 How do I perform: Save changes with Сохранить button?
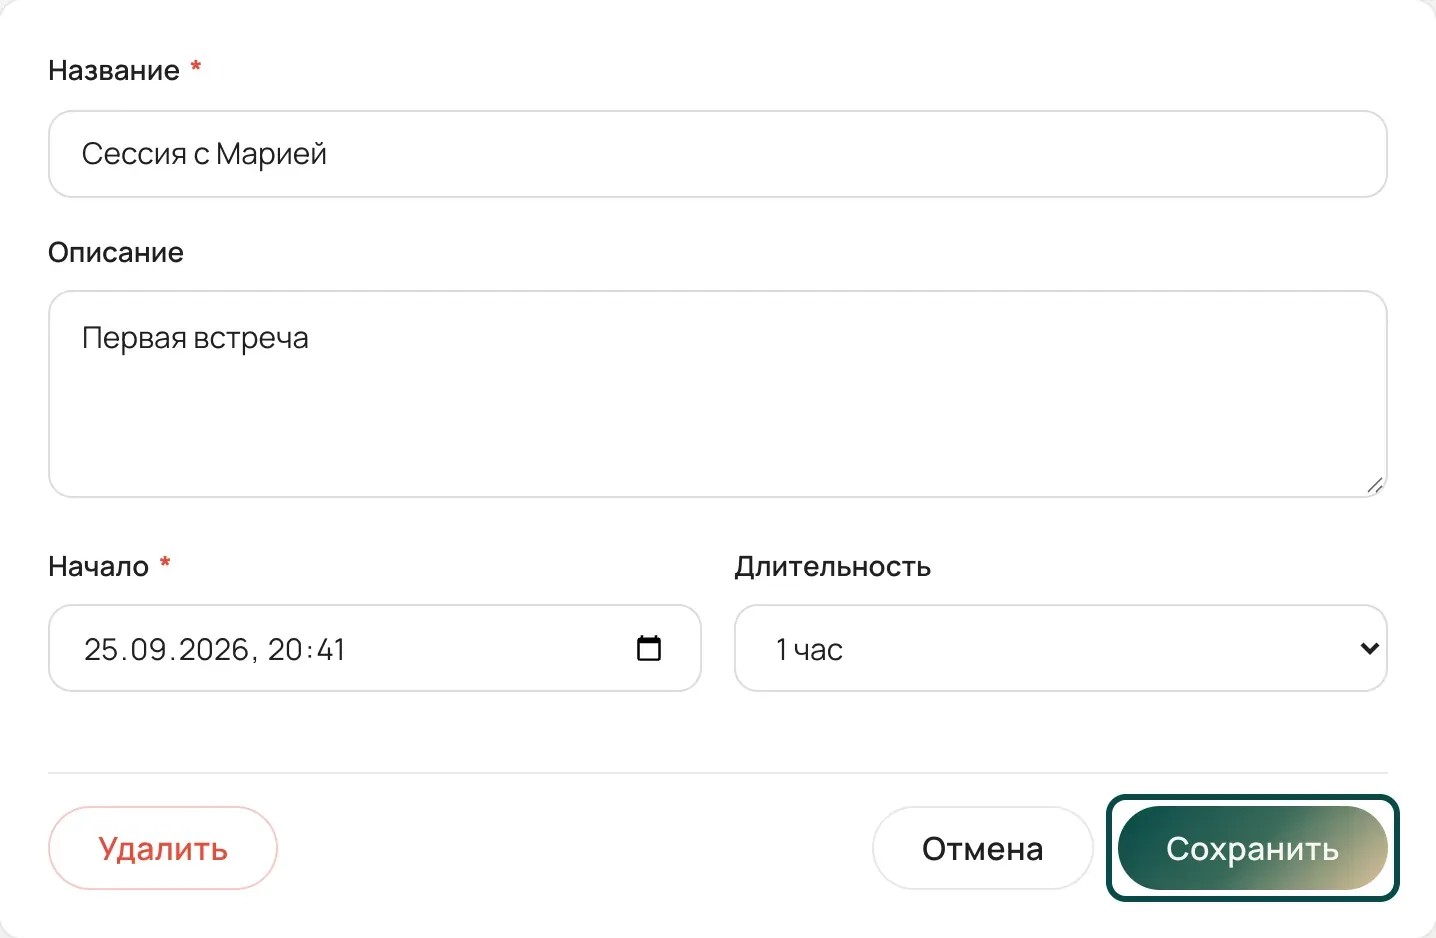point(1252,848)
